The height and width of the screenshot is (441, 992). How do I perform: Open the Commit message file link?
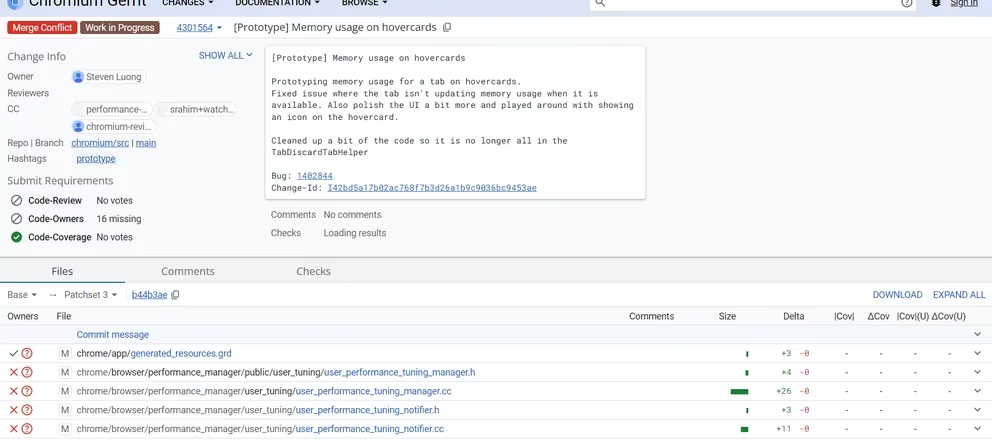click(x=113, y=335)
